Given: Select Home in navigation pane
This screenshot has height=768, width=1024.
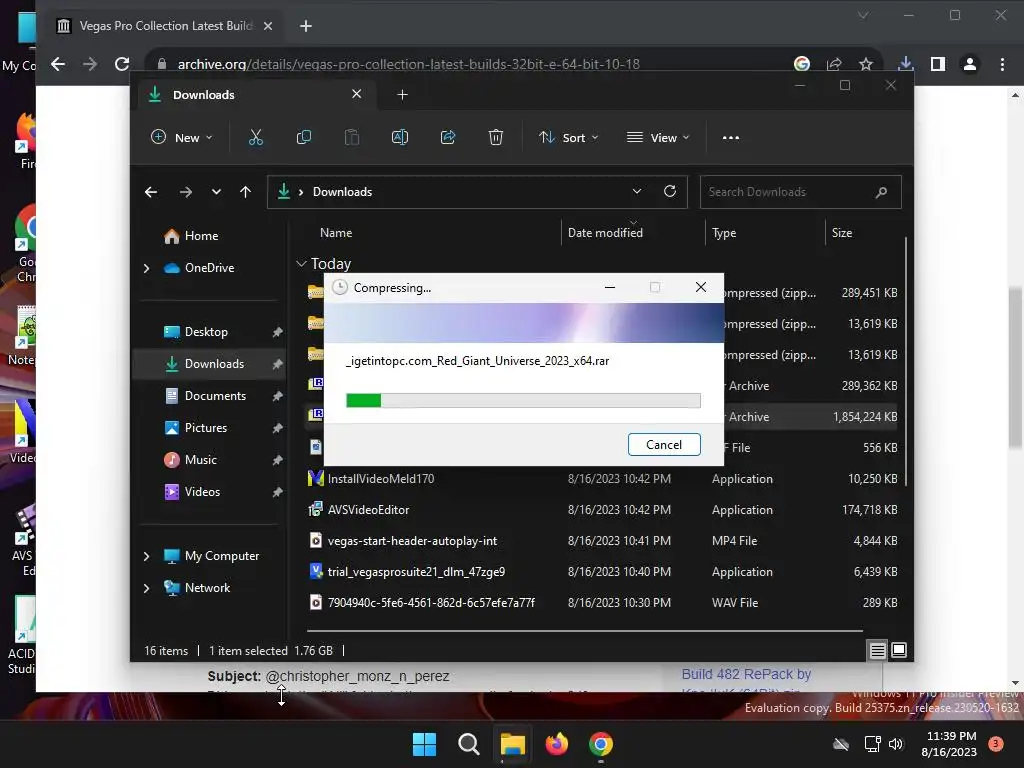Looking at the screenshot, I should [201, 236].
